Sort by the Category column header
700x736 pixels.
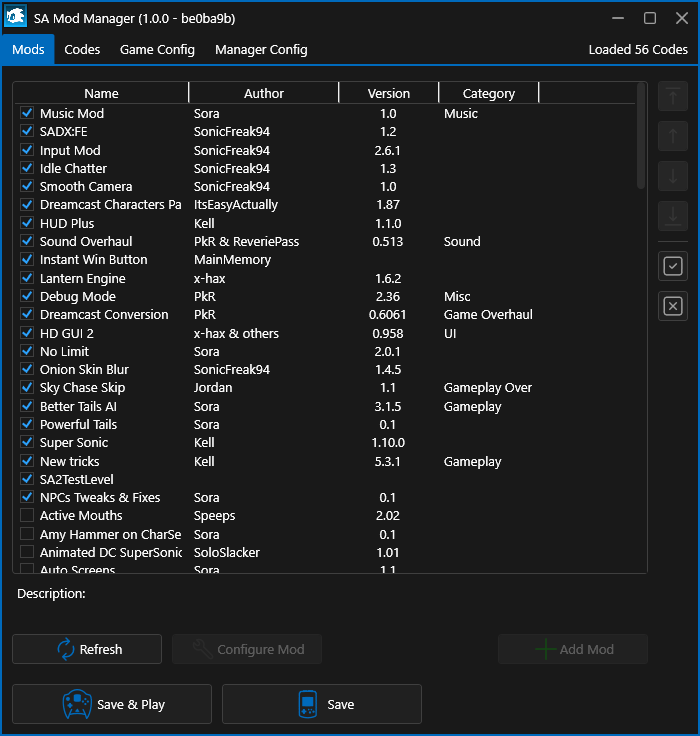(489, 93)
